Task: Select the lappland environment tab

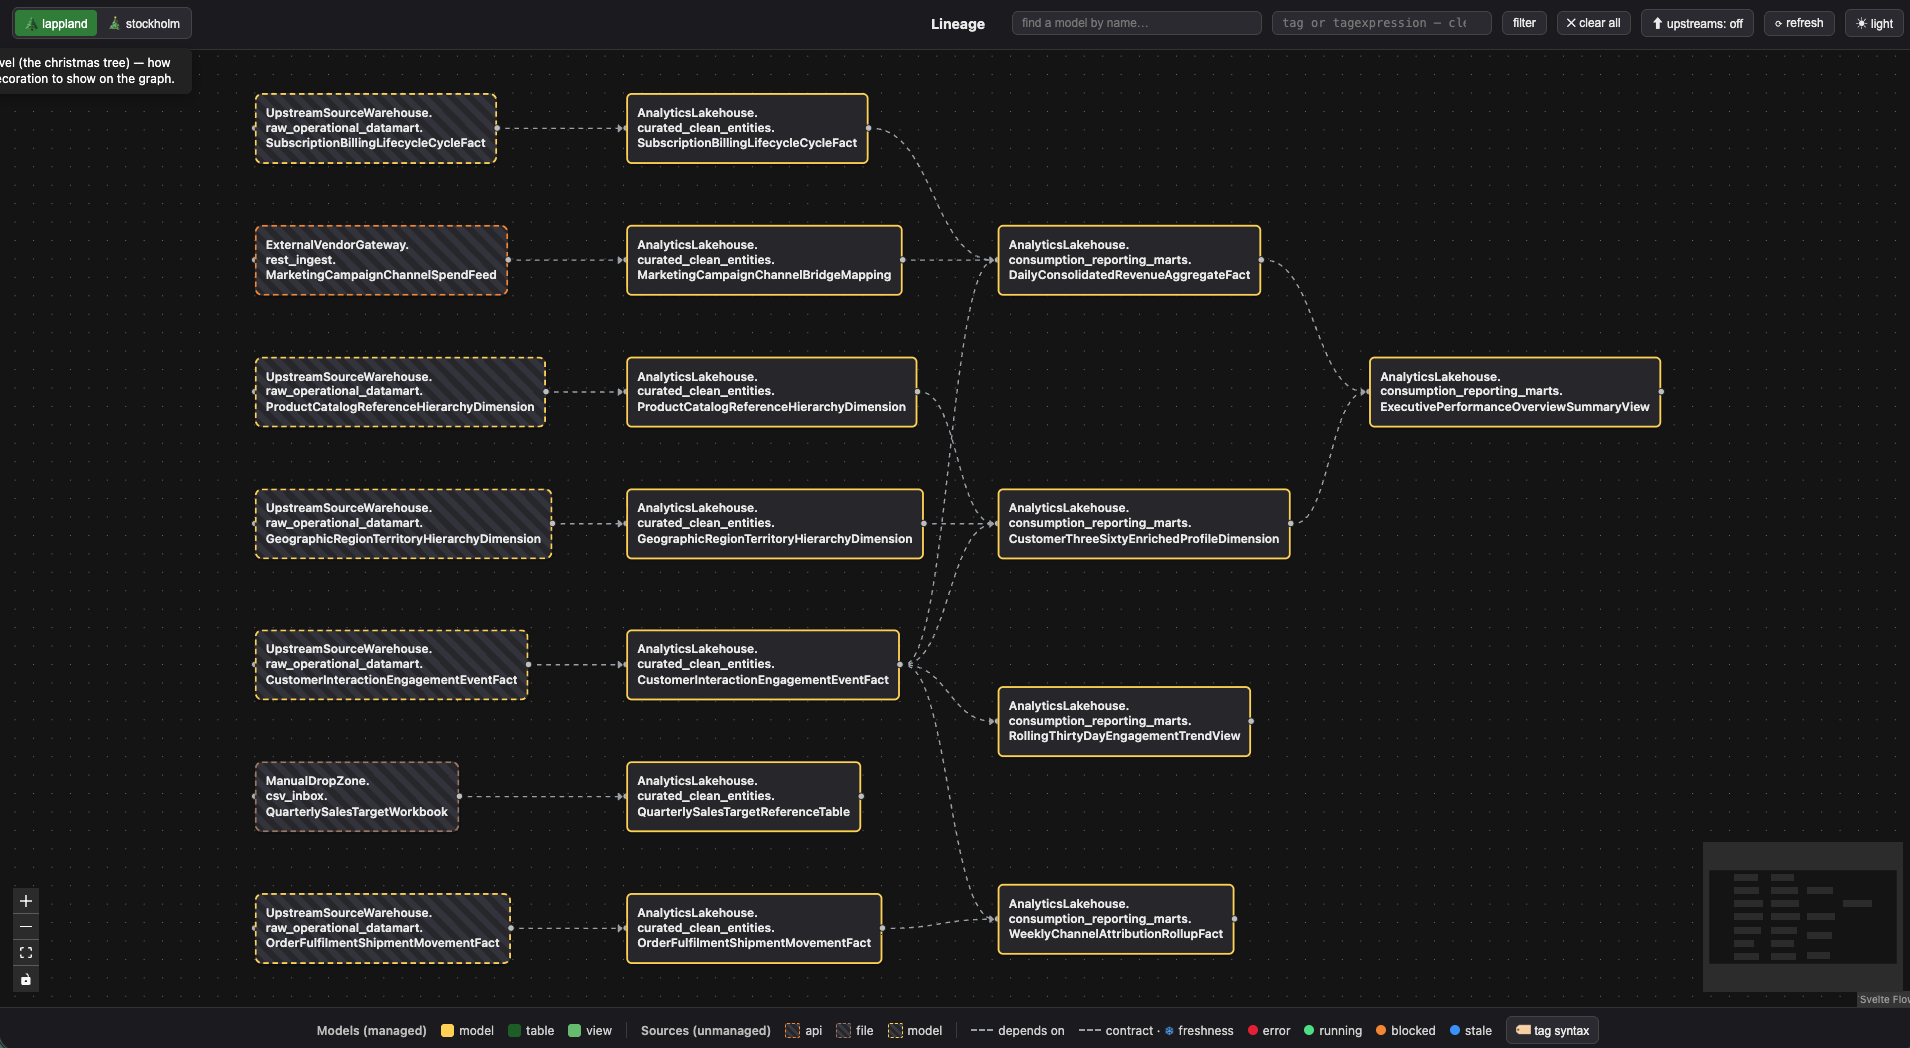Action: (56, 23)
